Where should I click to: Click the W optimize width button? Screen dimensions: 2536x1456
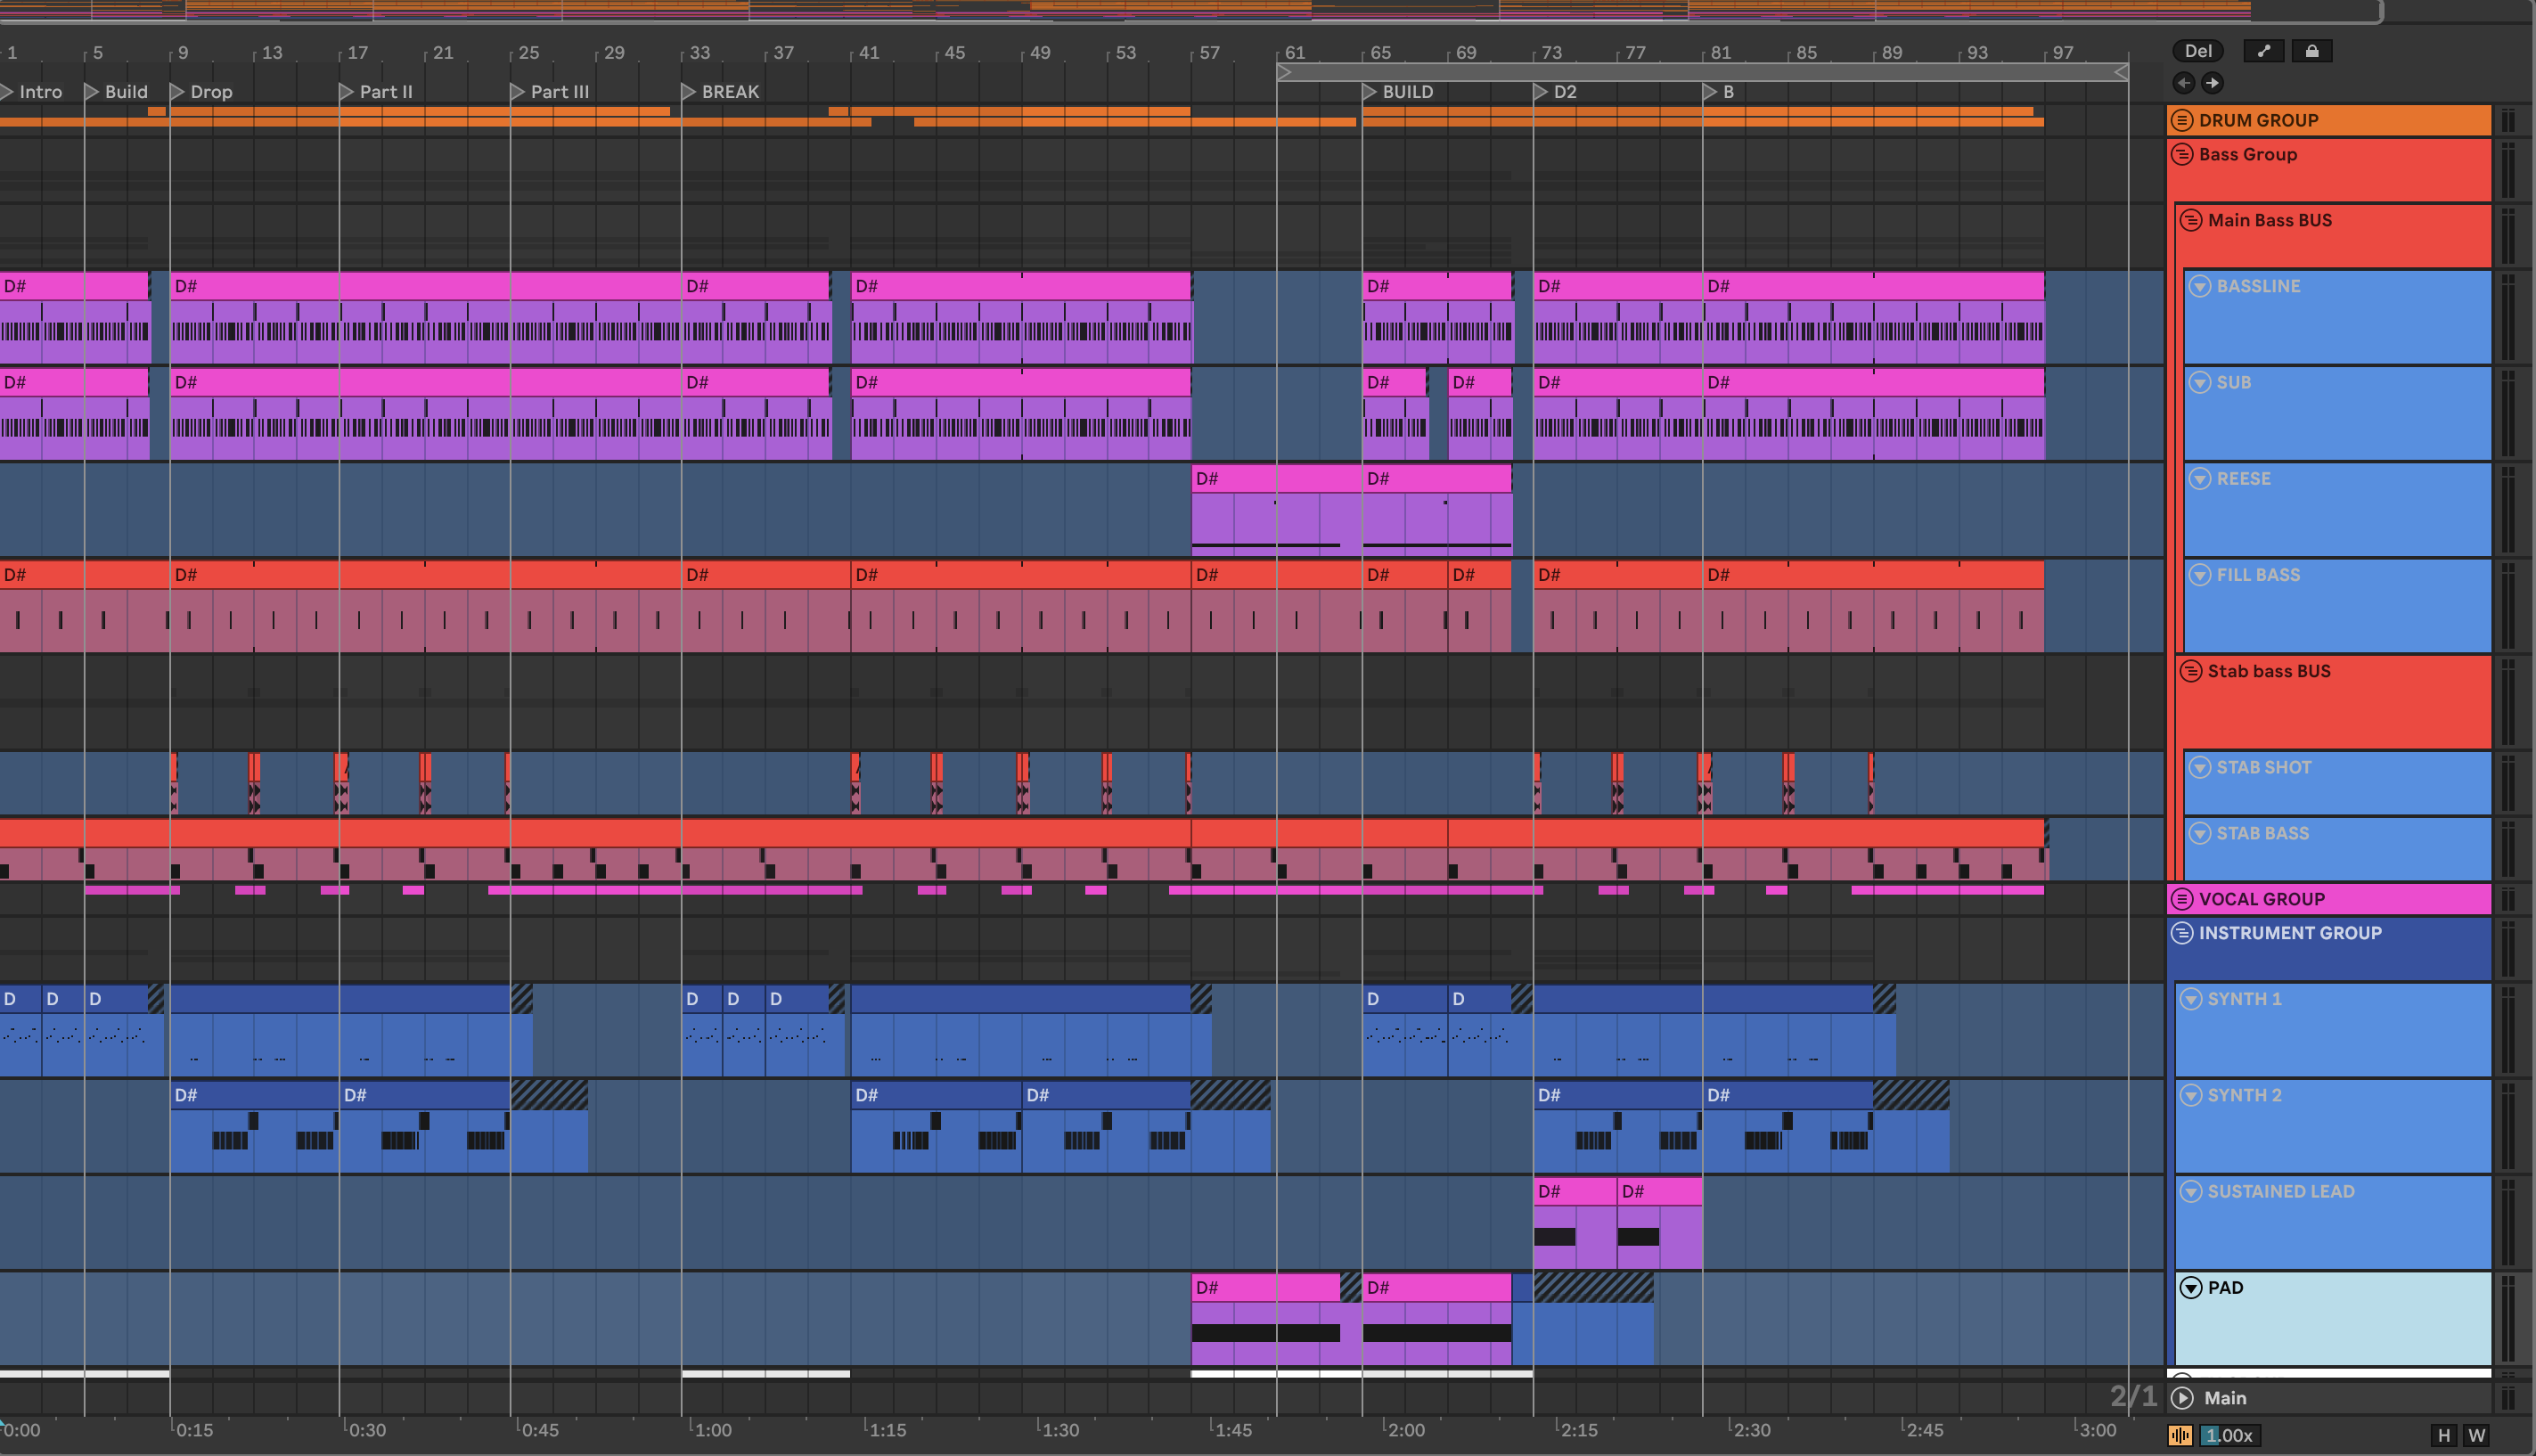(x=2476, y=1435)
